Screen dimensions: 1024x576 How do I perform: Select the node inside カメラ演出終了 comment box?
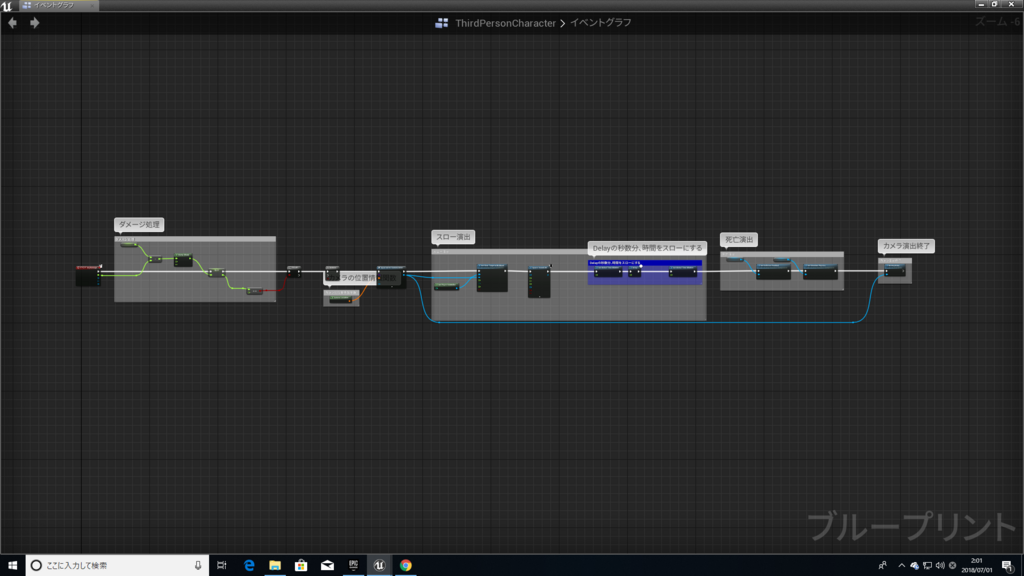895,270
